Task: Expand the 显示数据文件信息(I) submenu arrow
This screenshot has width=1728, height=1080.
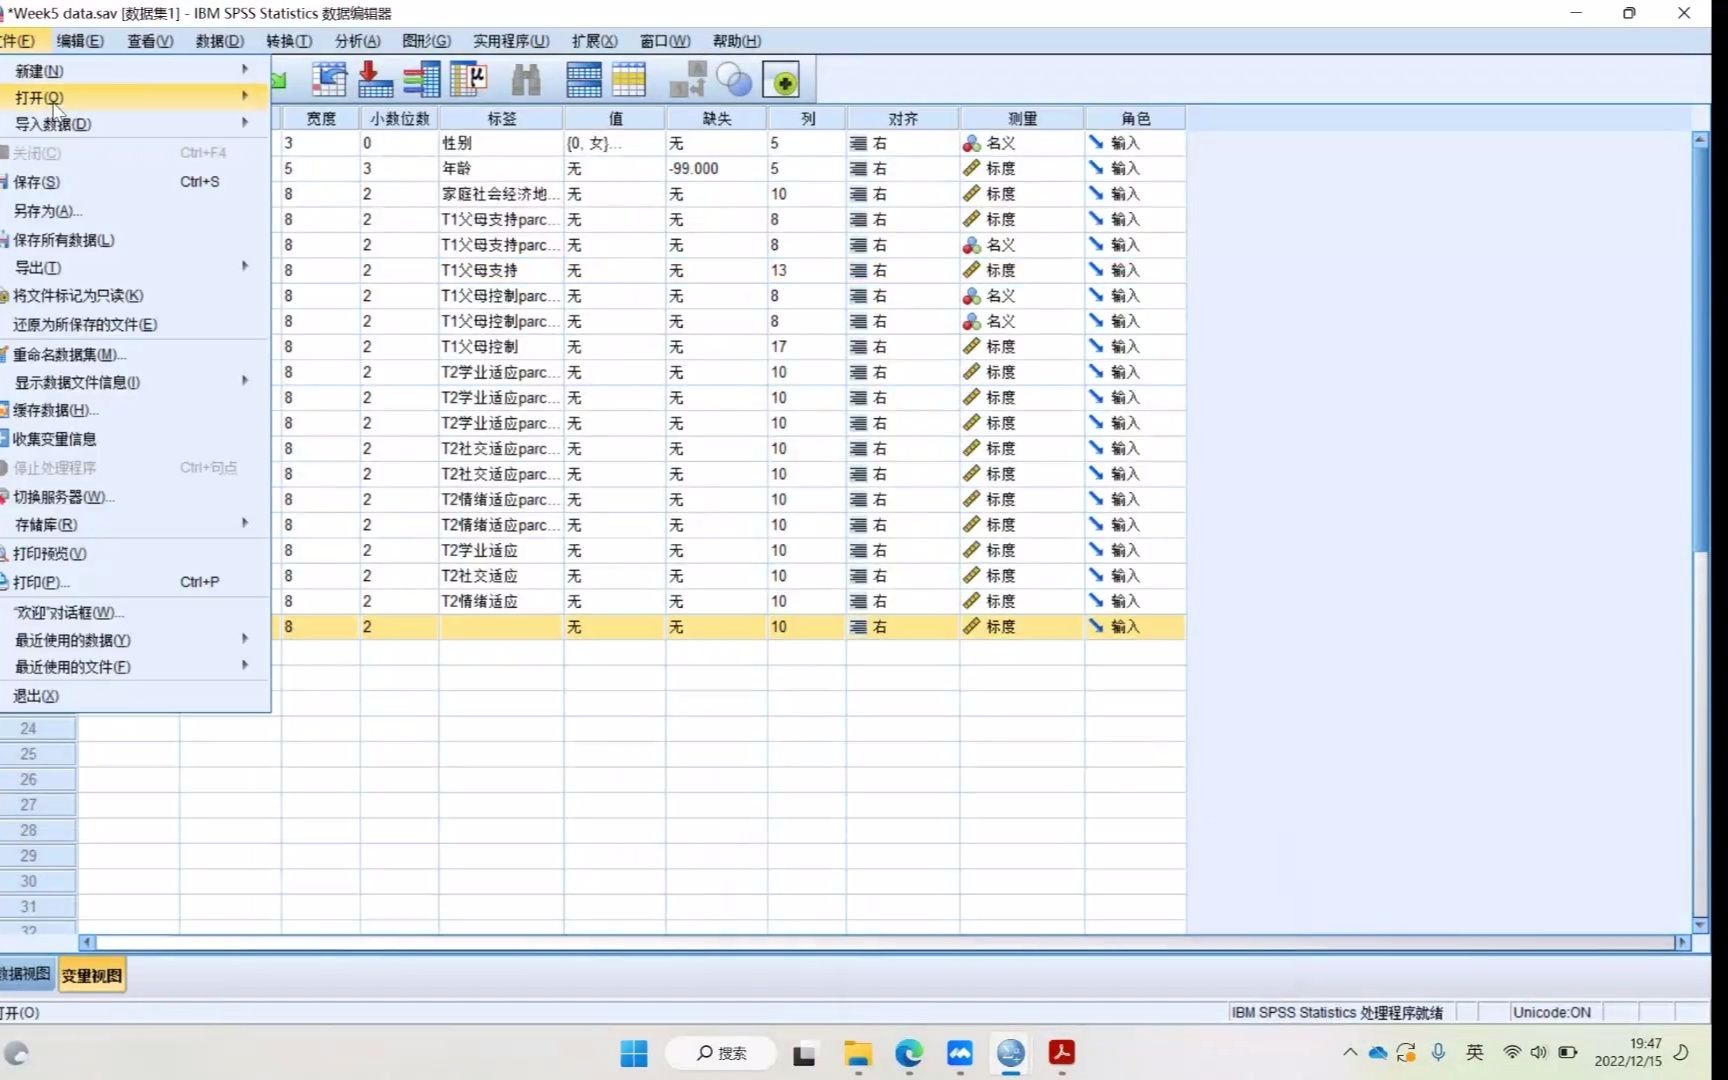Action: pos(245,381)
